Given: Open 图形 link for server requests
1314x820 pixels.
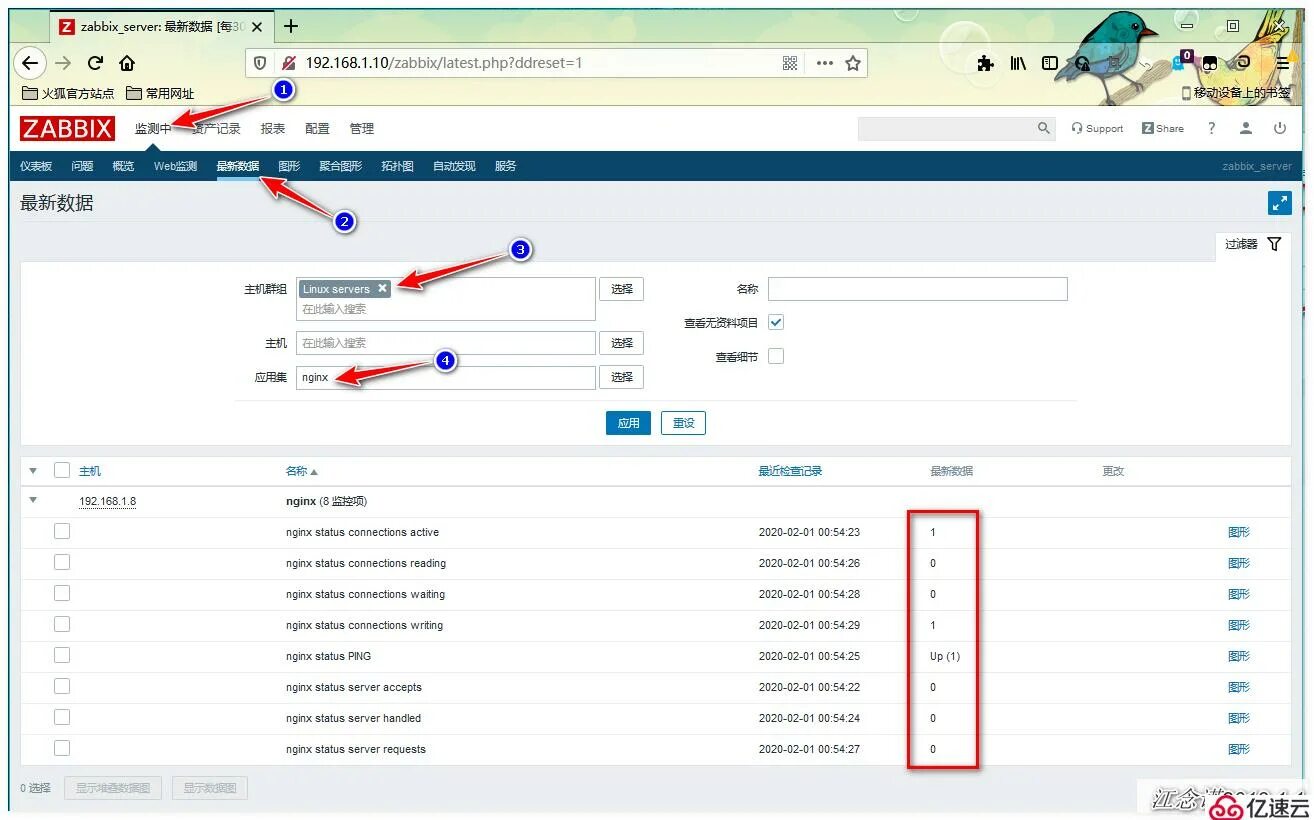Looking at the screenshot, I should coord(1239,749).
